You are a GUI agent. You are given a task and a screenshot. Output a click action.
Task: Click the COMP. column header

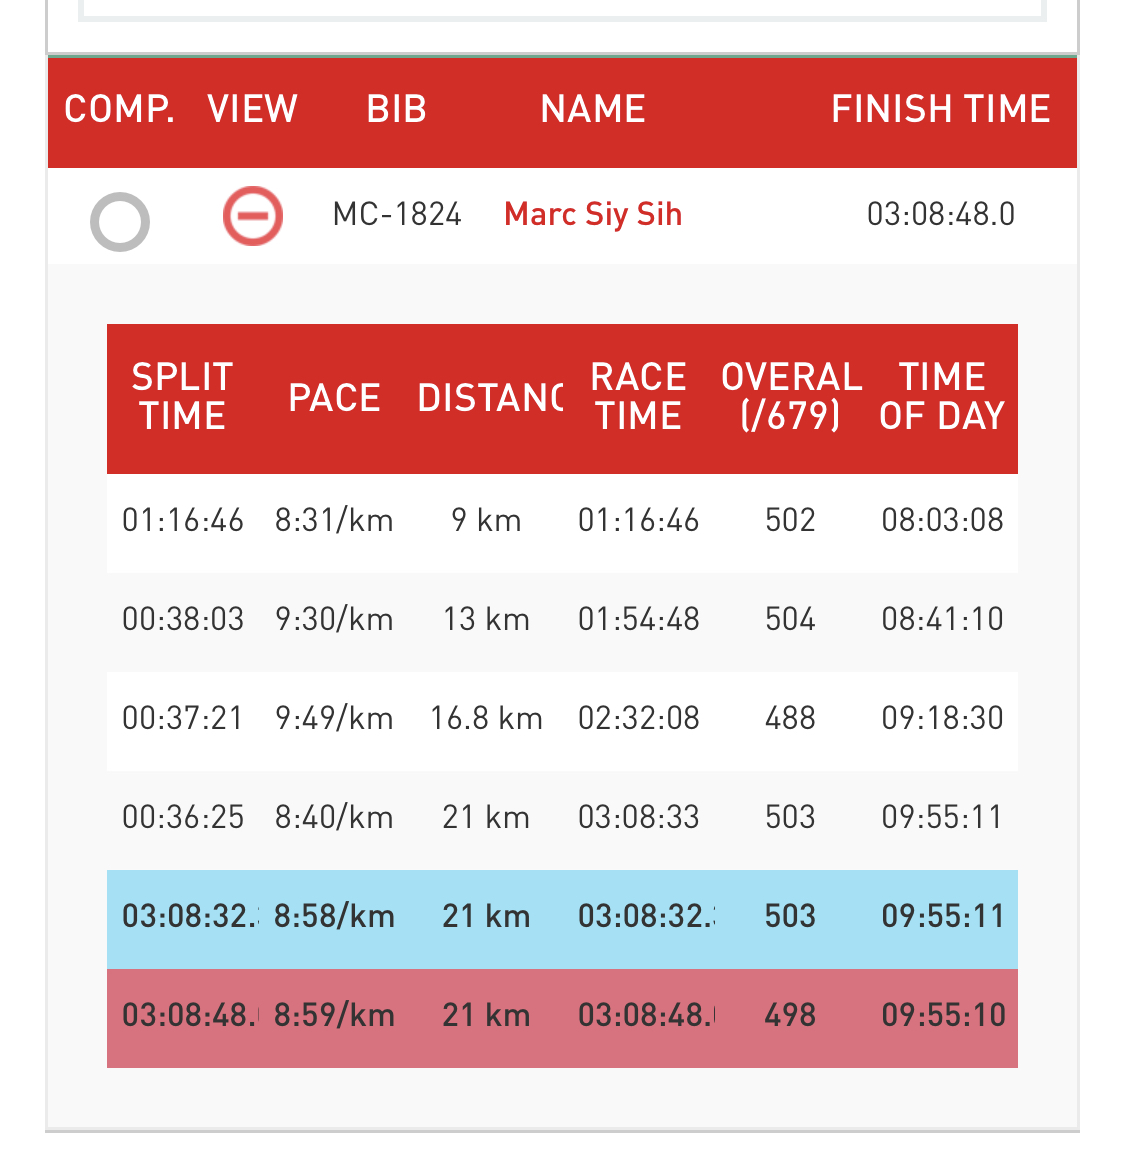pos(119,109)
